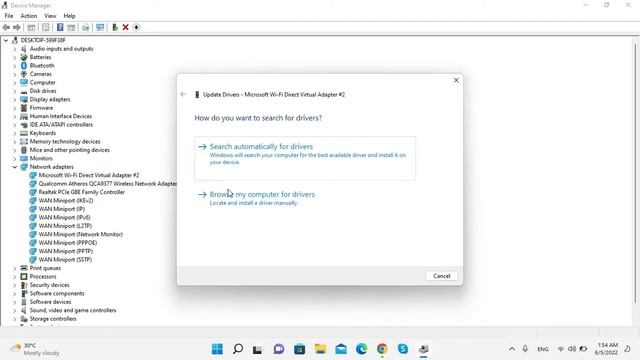Select WAN Miniport (PPPOE)
640x360 pixels.
(67, 243)
